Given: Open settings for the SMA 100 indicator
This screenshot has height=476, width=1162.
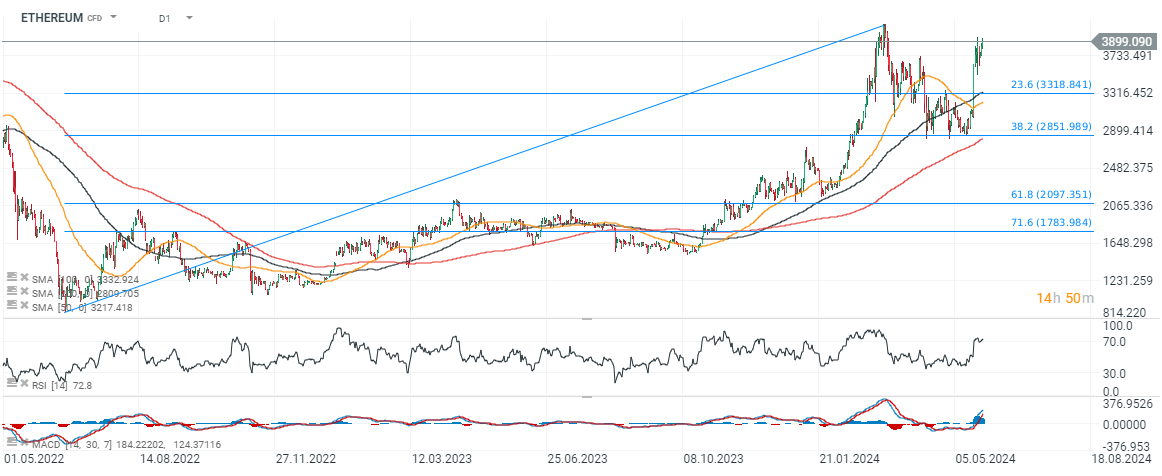Looking at the screenshot, I should coord(10,277).
